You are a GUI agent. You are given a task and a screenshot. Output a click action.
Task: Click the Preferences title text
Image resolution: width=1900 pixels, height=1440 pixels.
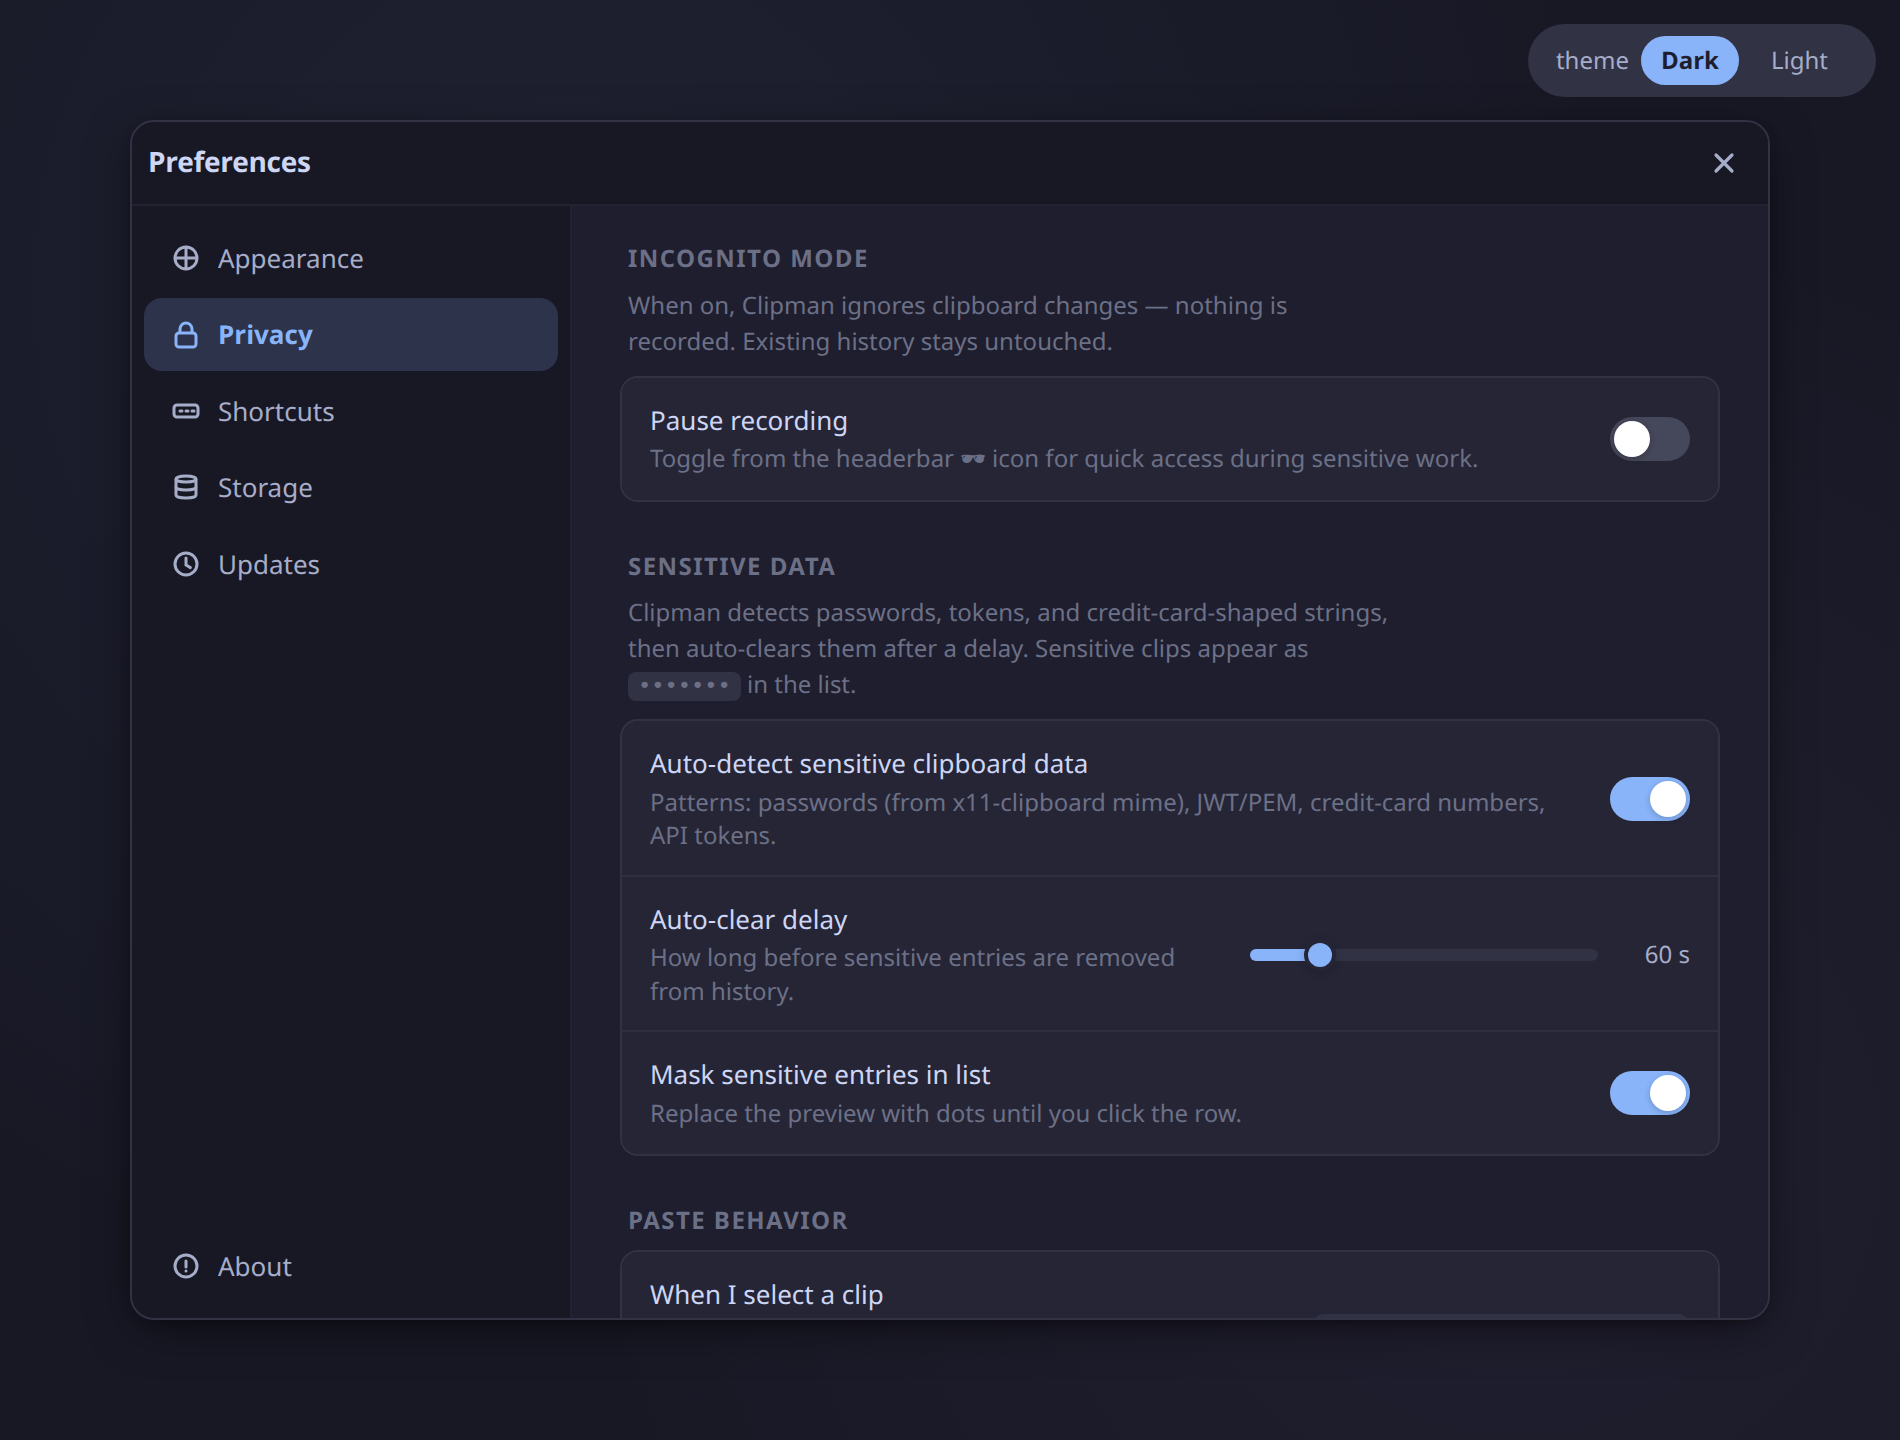click(x=229, y=162)
